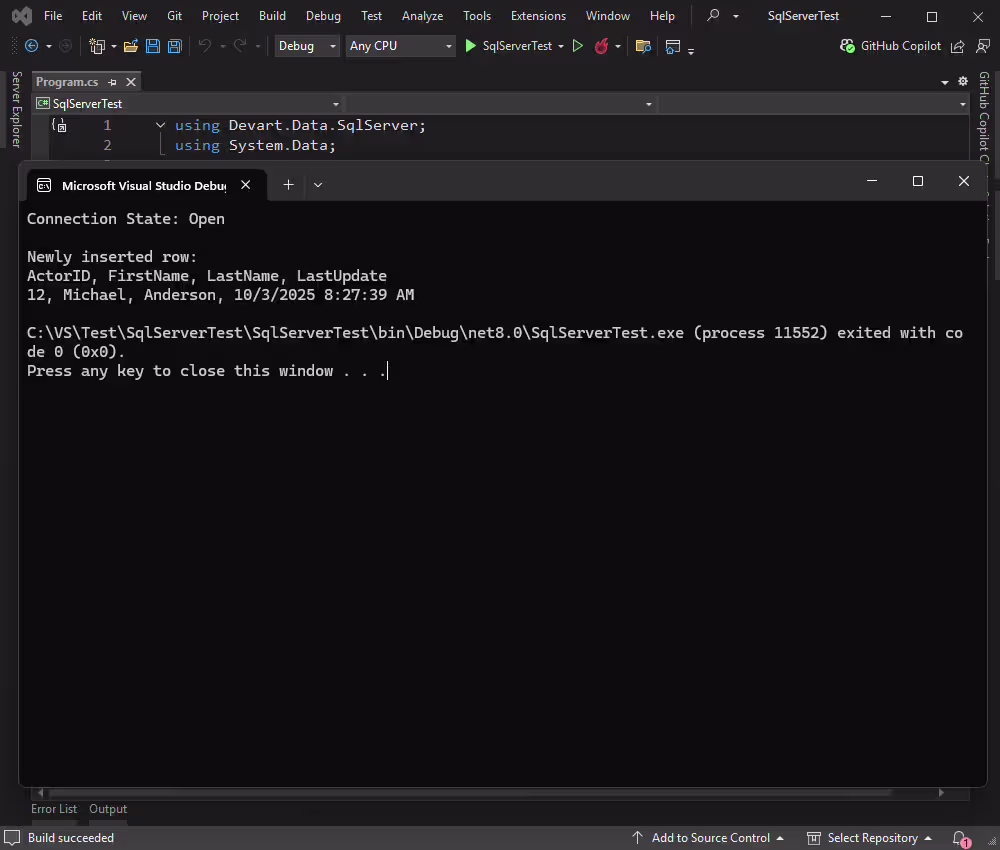The image size is (1000, 850).
Task: Open notifications with the bell icon
Action: [x=958, y=838]
